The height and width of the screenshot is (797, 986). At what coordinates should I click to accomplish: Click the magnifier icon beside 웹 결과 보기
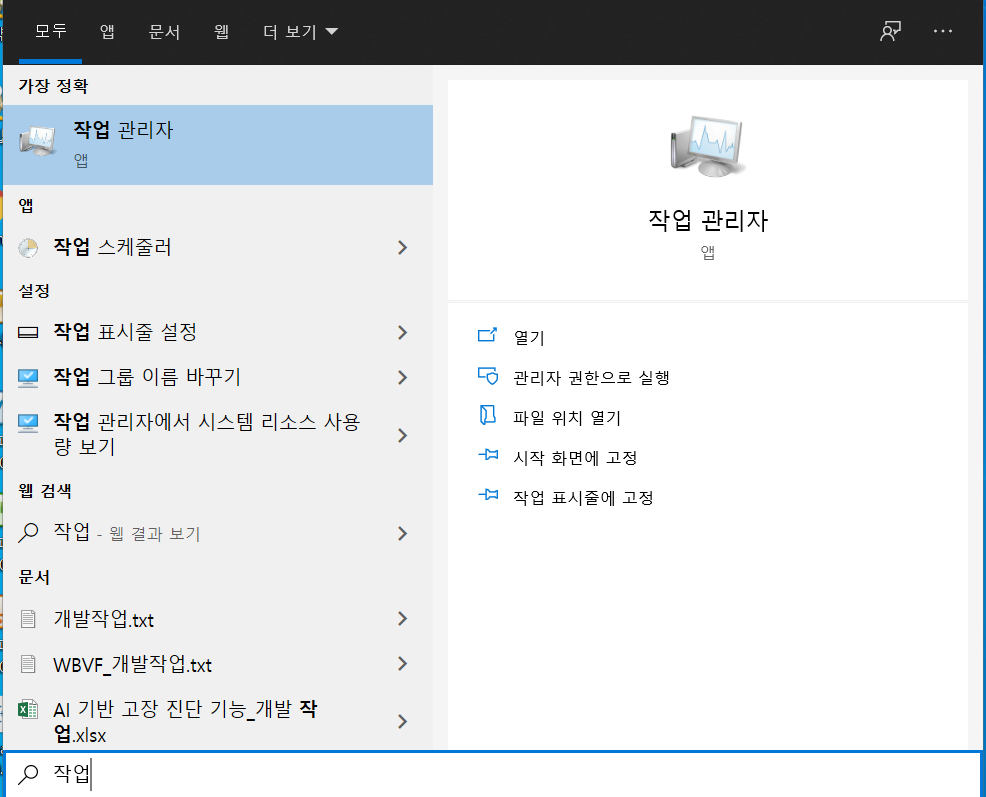(28, 533)
